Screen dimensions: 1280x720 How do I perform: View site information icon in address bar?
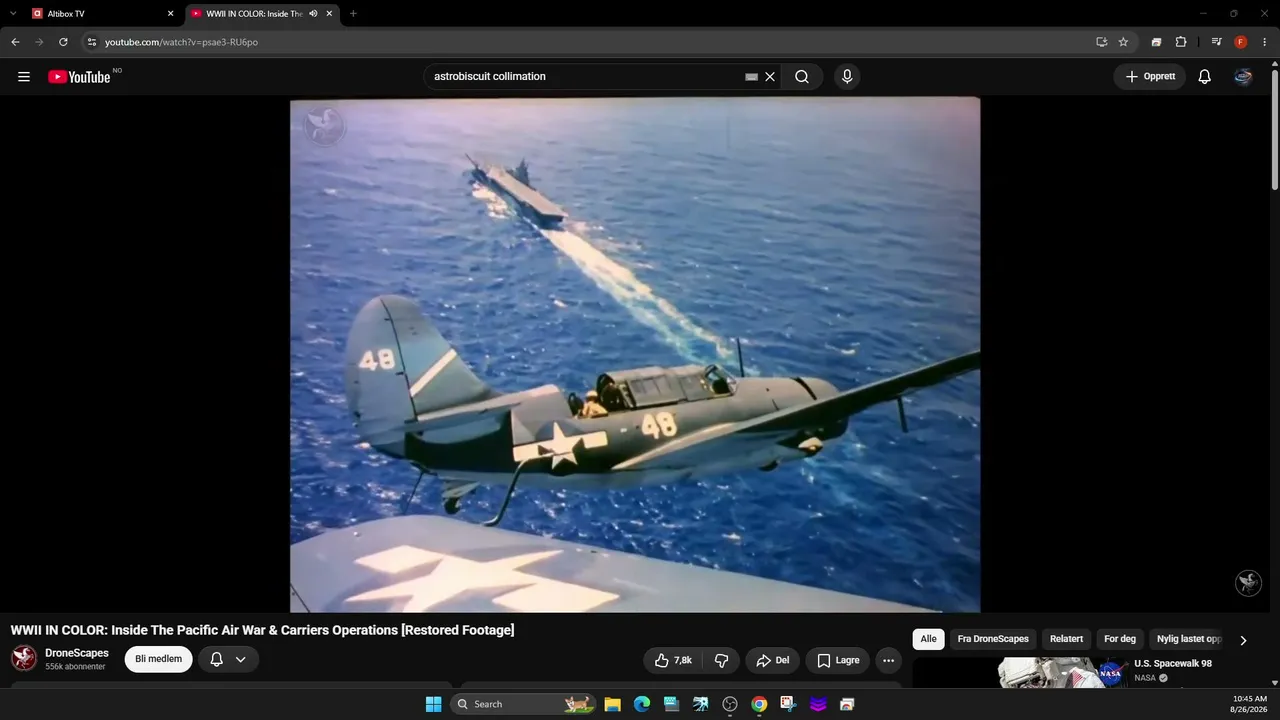tap(92, 42)
